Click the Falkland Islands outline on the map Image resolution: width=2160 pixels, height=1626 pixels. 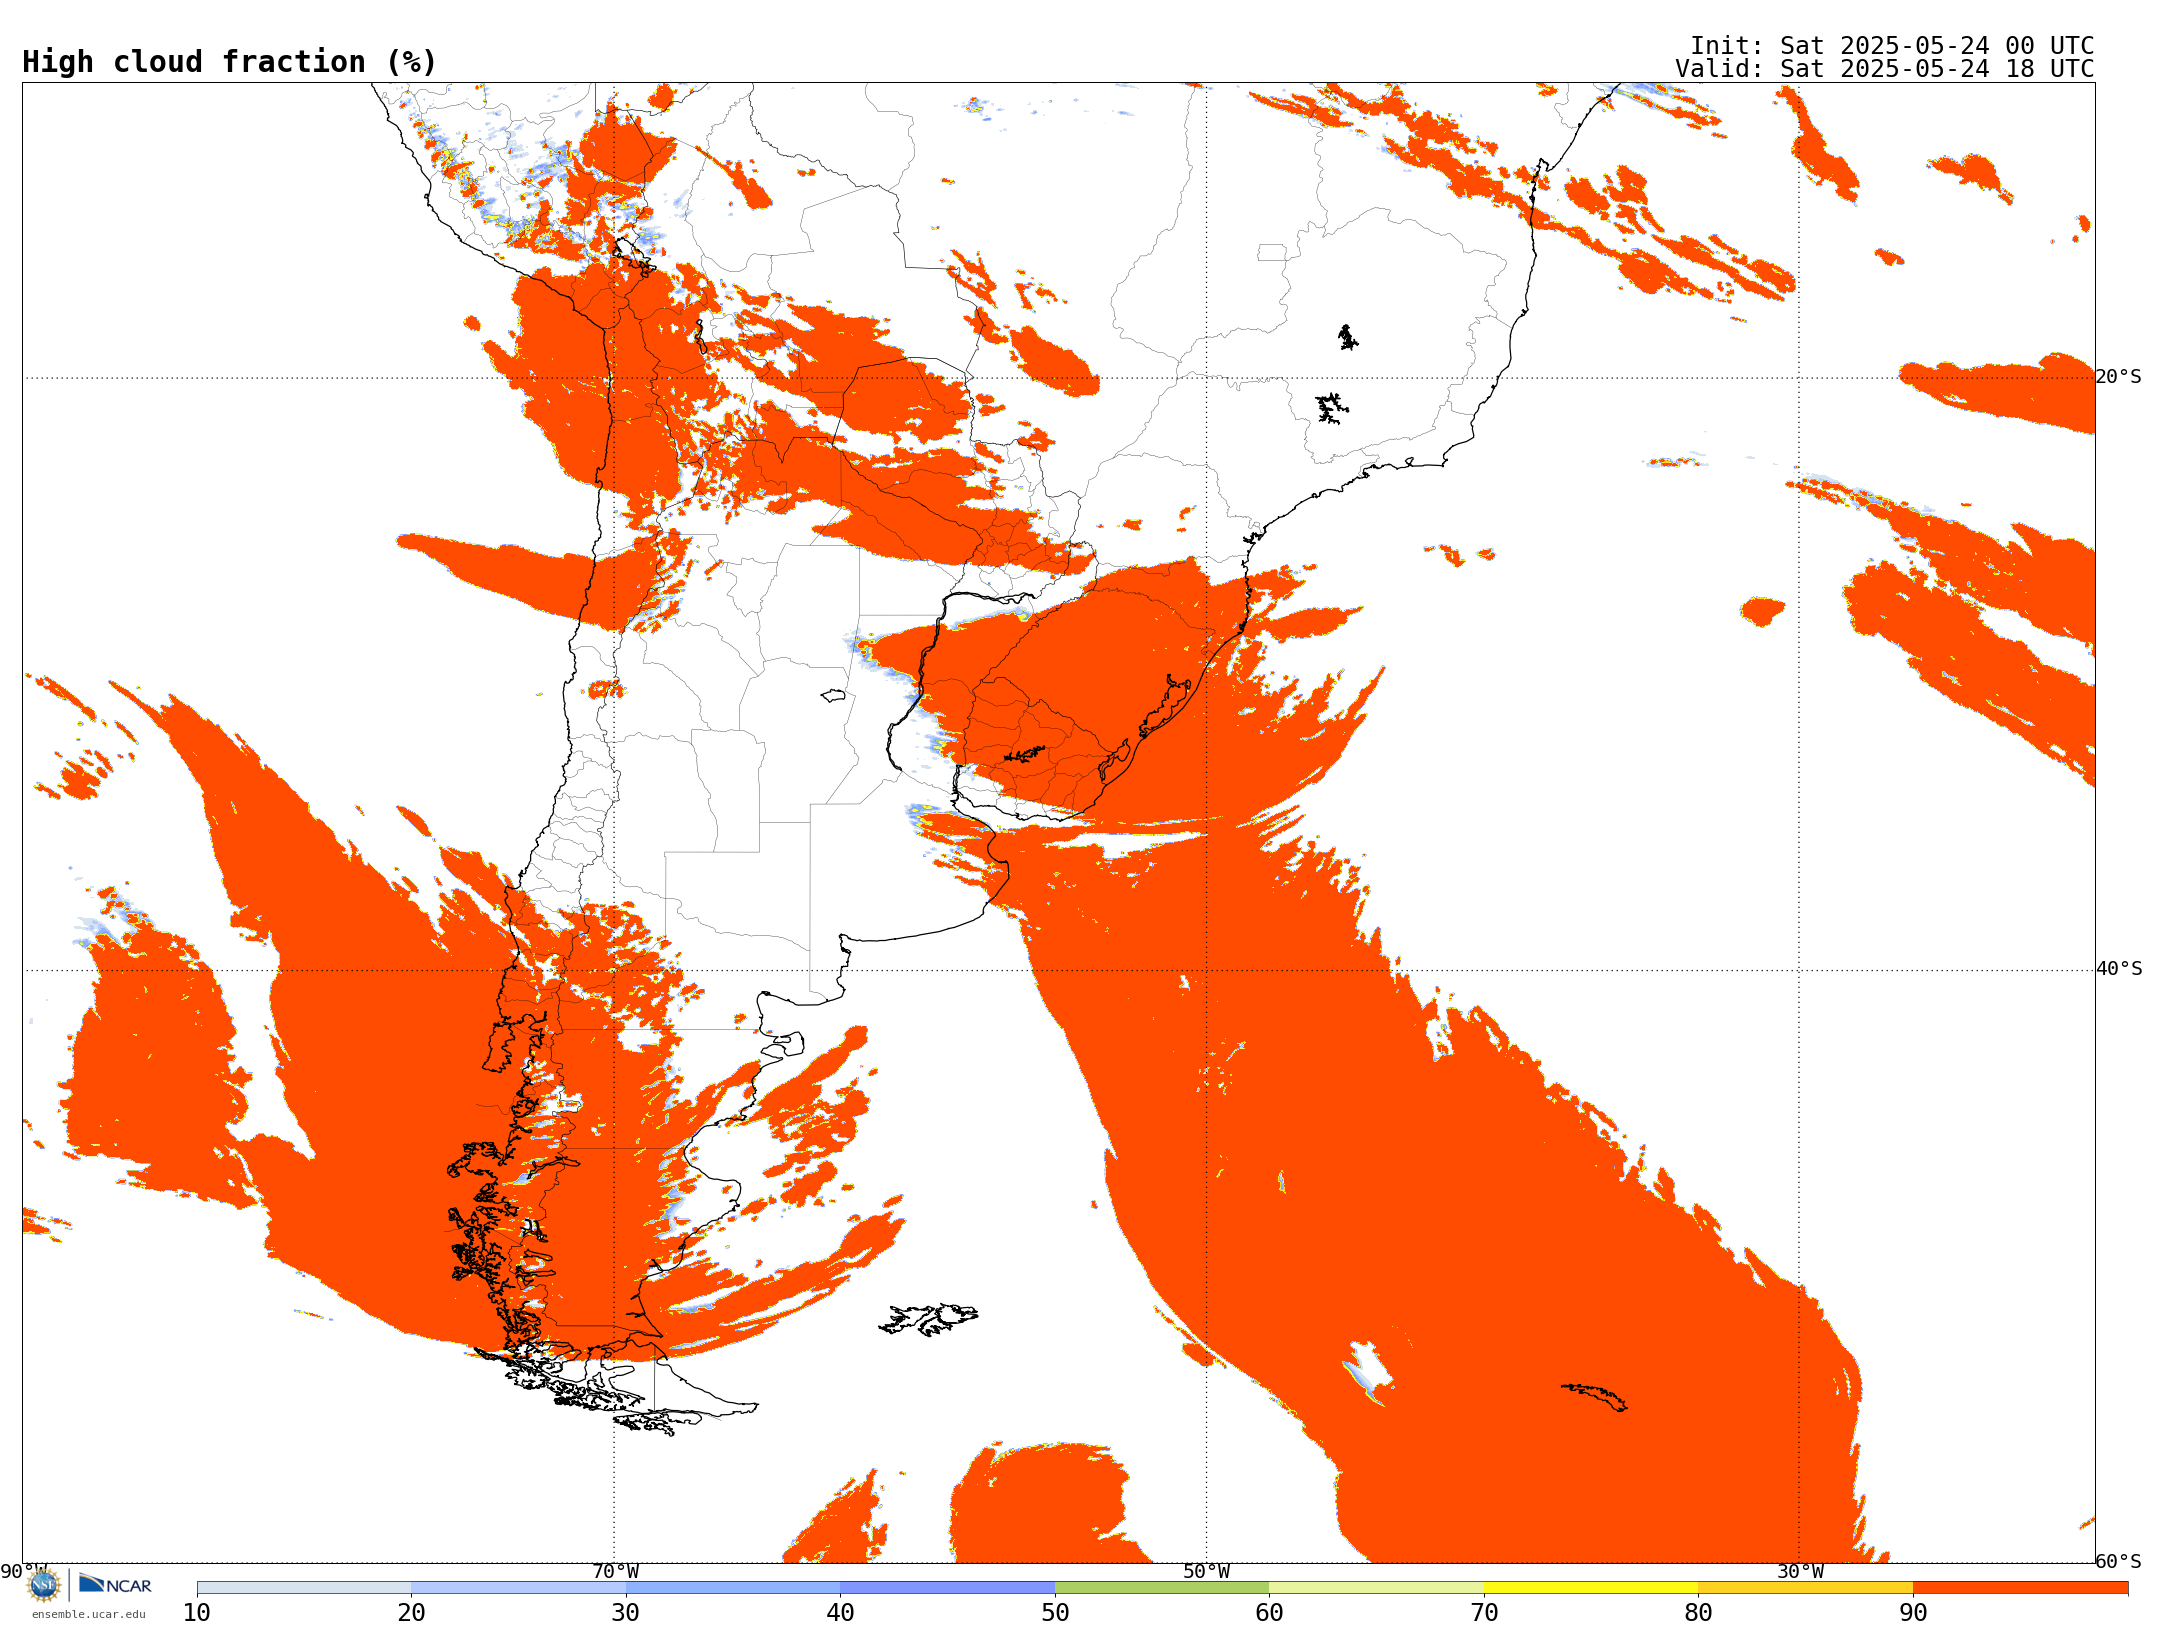(x=928, y=1319)
